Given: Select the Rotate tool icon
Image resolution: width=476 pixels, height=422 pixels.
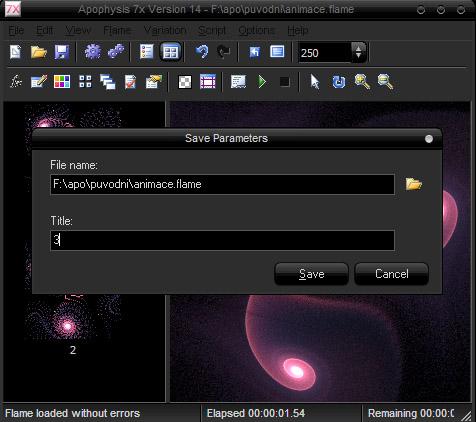Looking at the screenshot, I should (x=339, y=82).
